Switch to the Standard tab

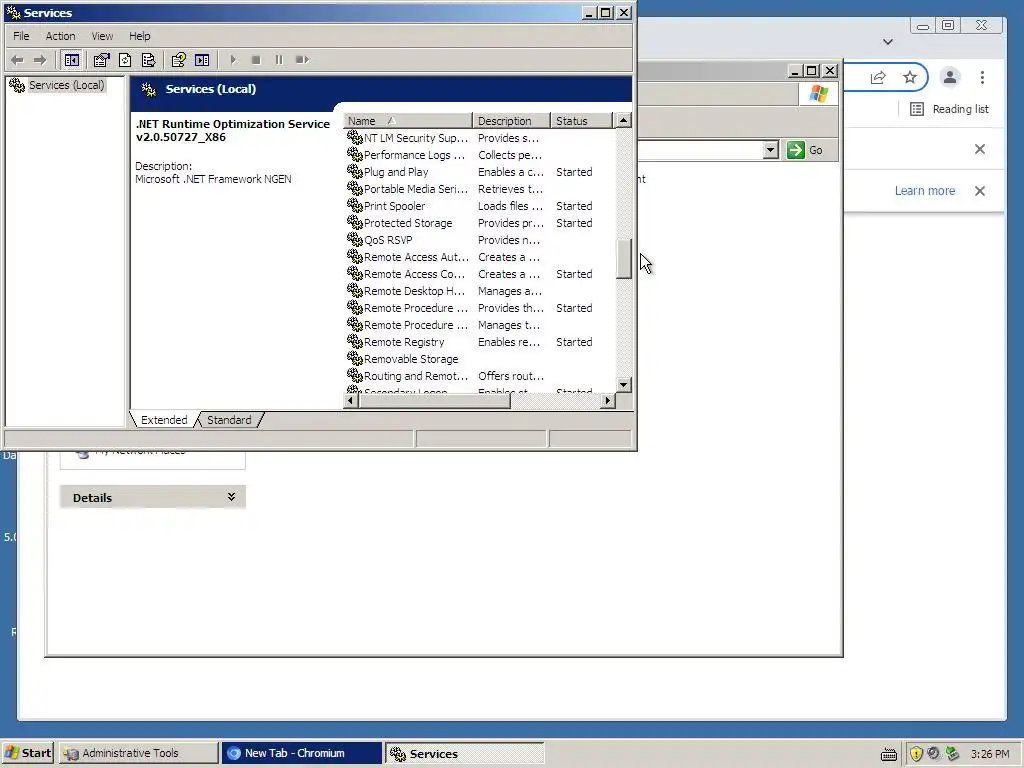point(229,420)
